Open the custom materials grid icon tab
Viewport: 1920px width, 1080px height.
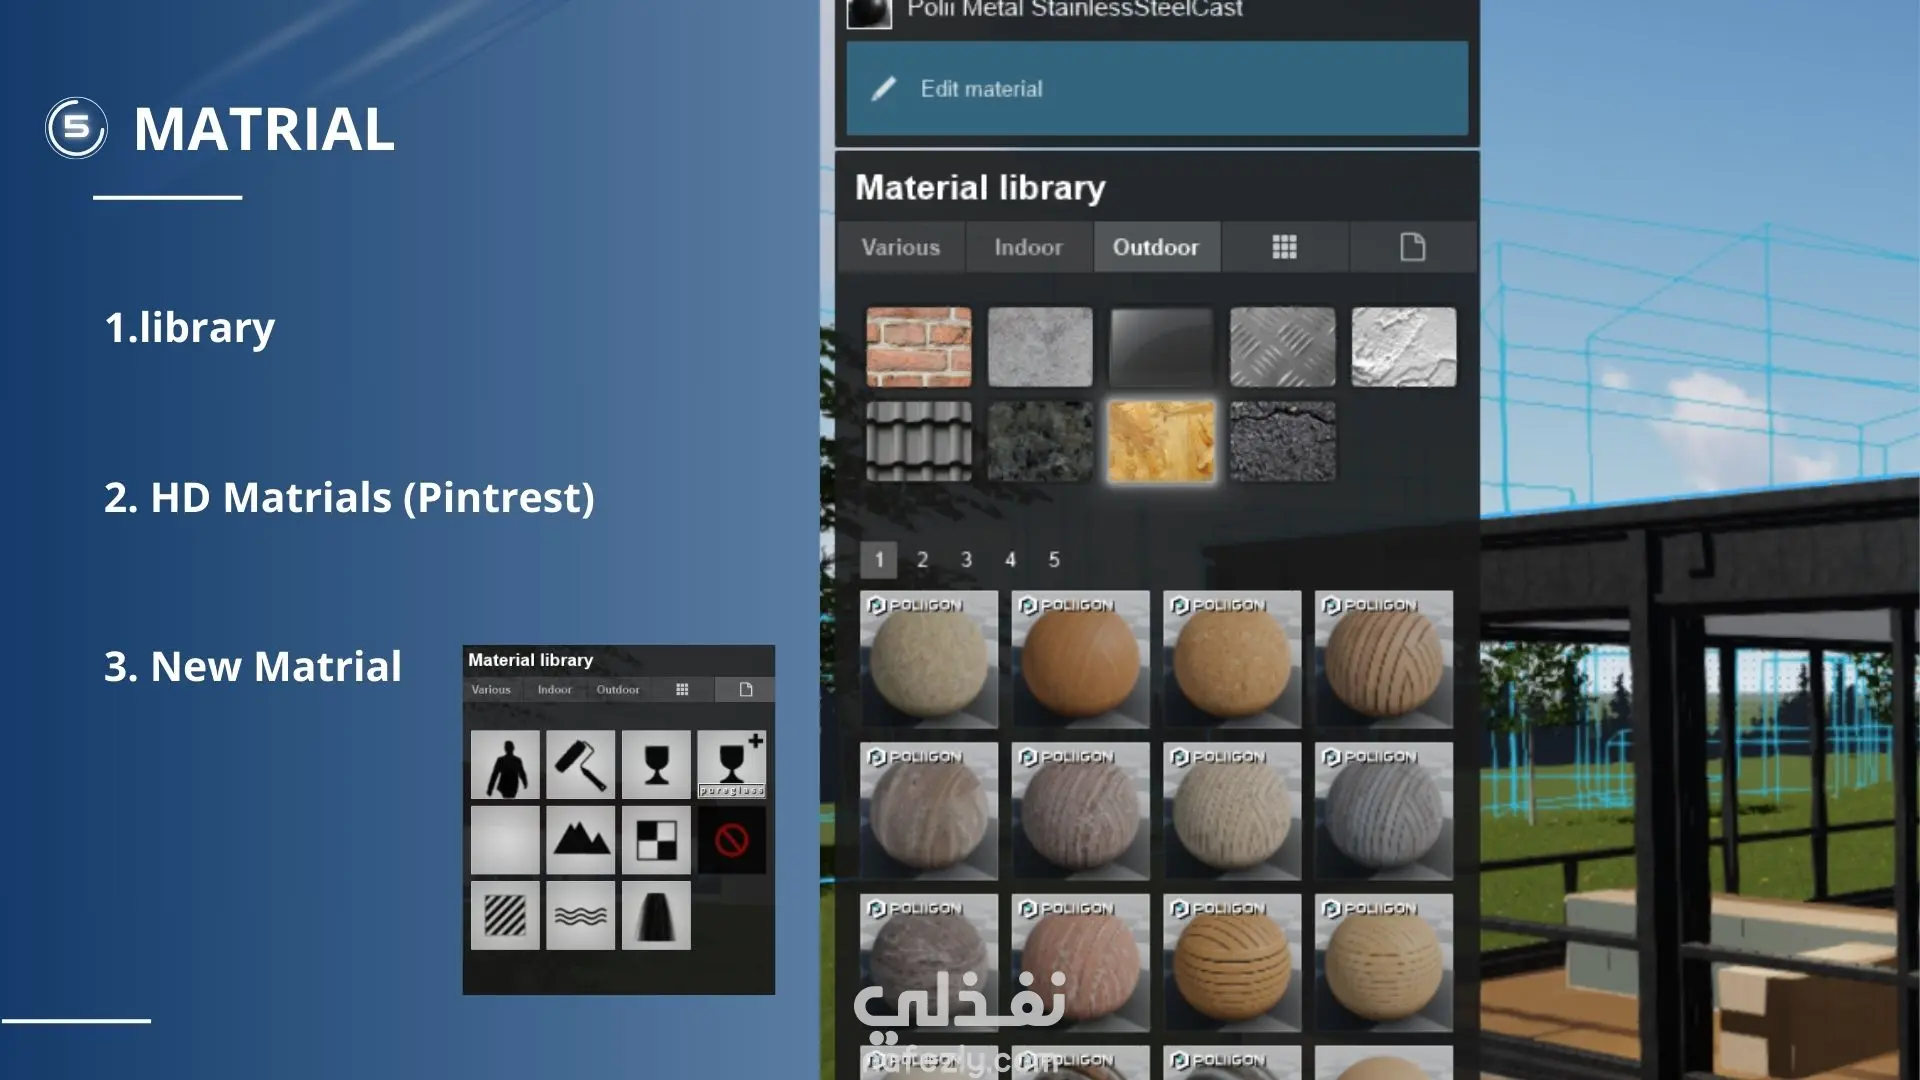coord(1284,247)
